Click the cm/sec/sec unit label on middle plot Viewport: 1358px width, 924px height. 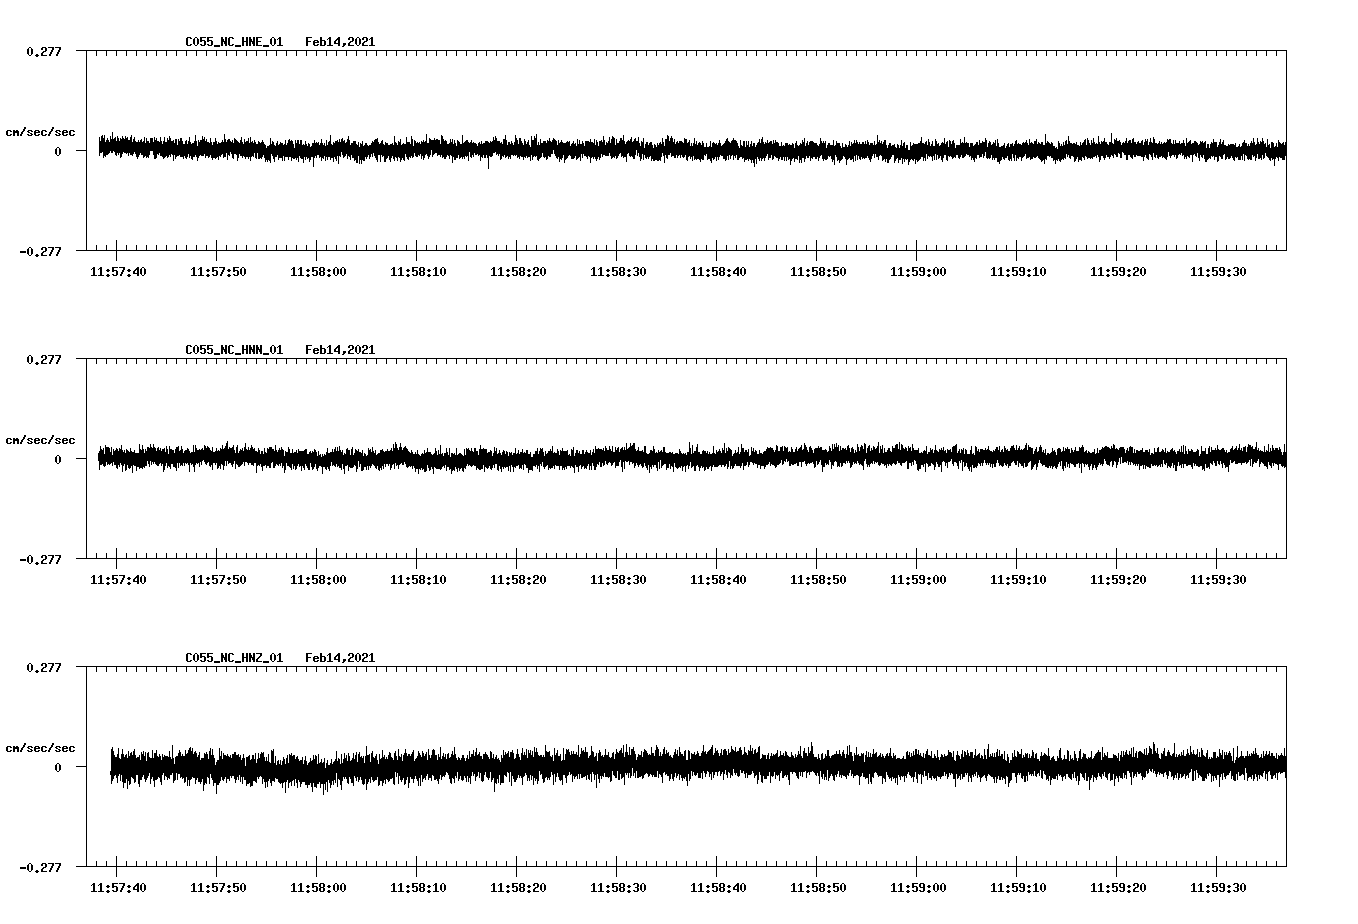(x=41, y=439)
